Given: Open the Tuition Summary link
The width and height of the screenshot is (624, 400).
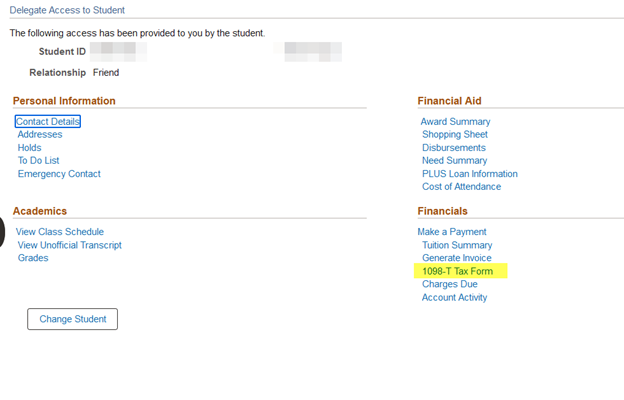Looking at the screenshot, I should click(457, 245).
